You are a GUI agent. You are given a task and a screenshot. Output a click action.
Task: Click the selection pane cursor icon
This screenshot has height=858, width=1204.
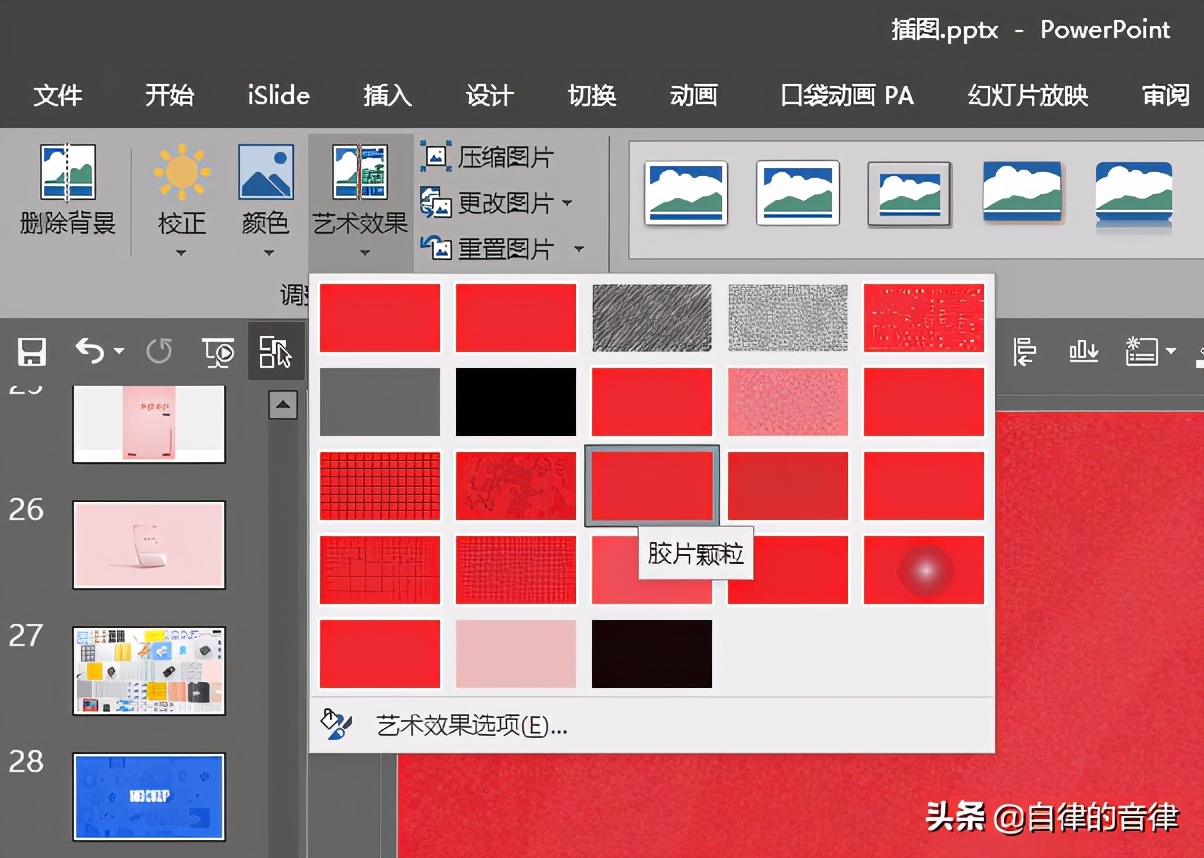[275, 351]
